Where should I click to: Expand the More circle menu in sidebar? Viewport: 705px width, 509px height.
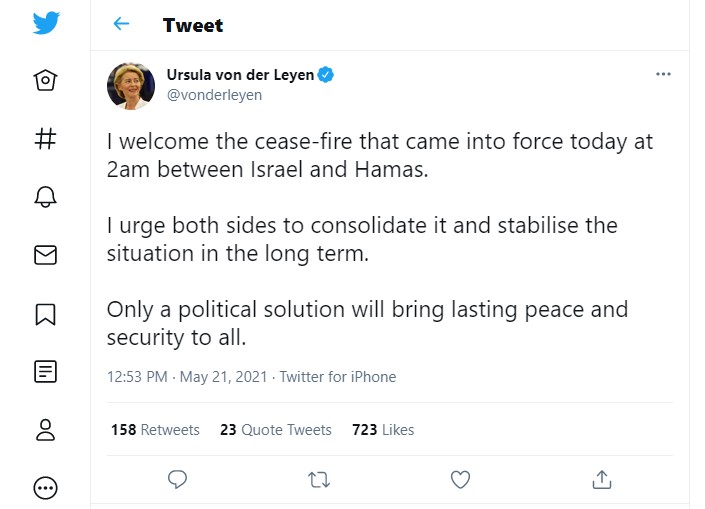pos(46,488)
